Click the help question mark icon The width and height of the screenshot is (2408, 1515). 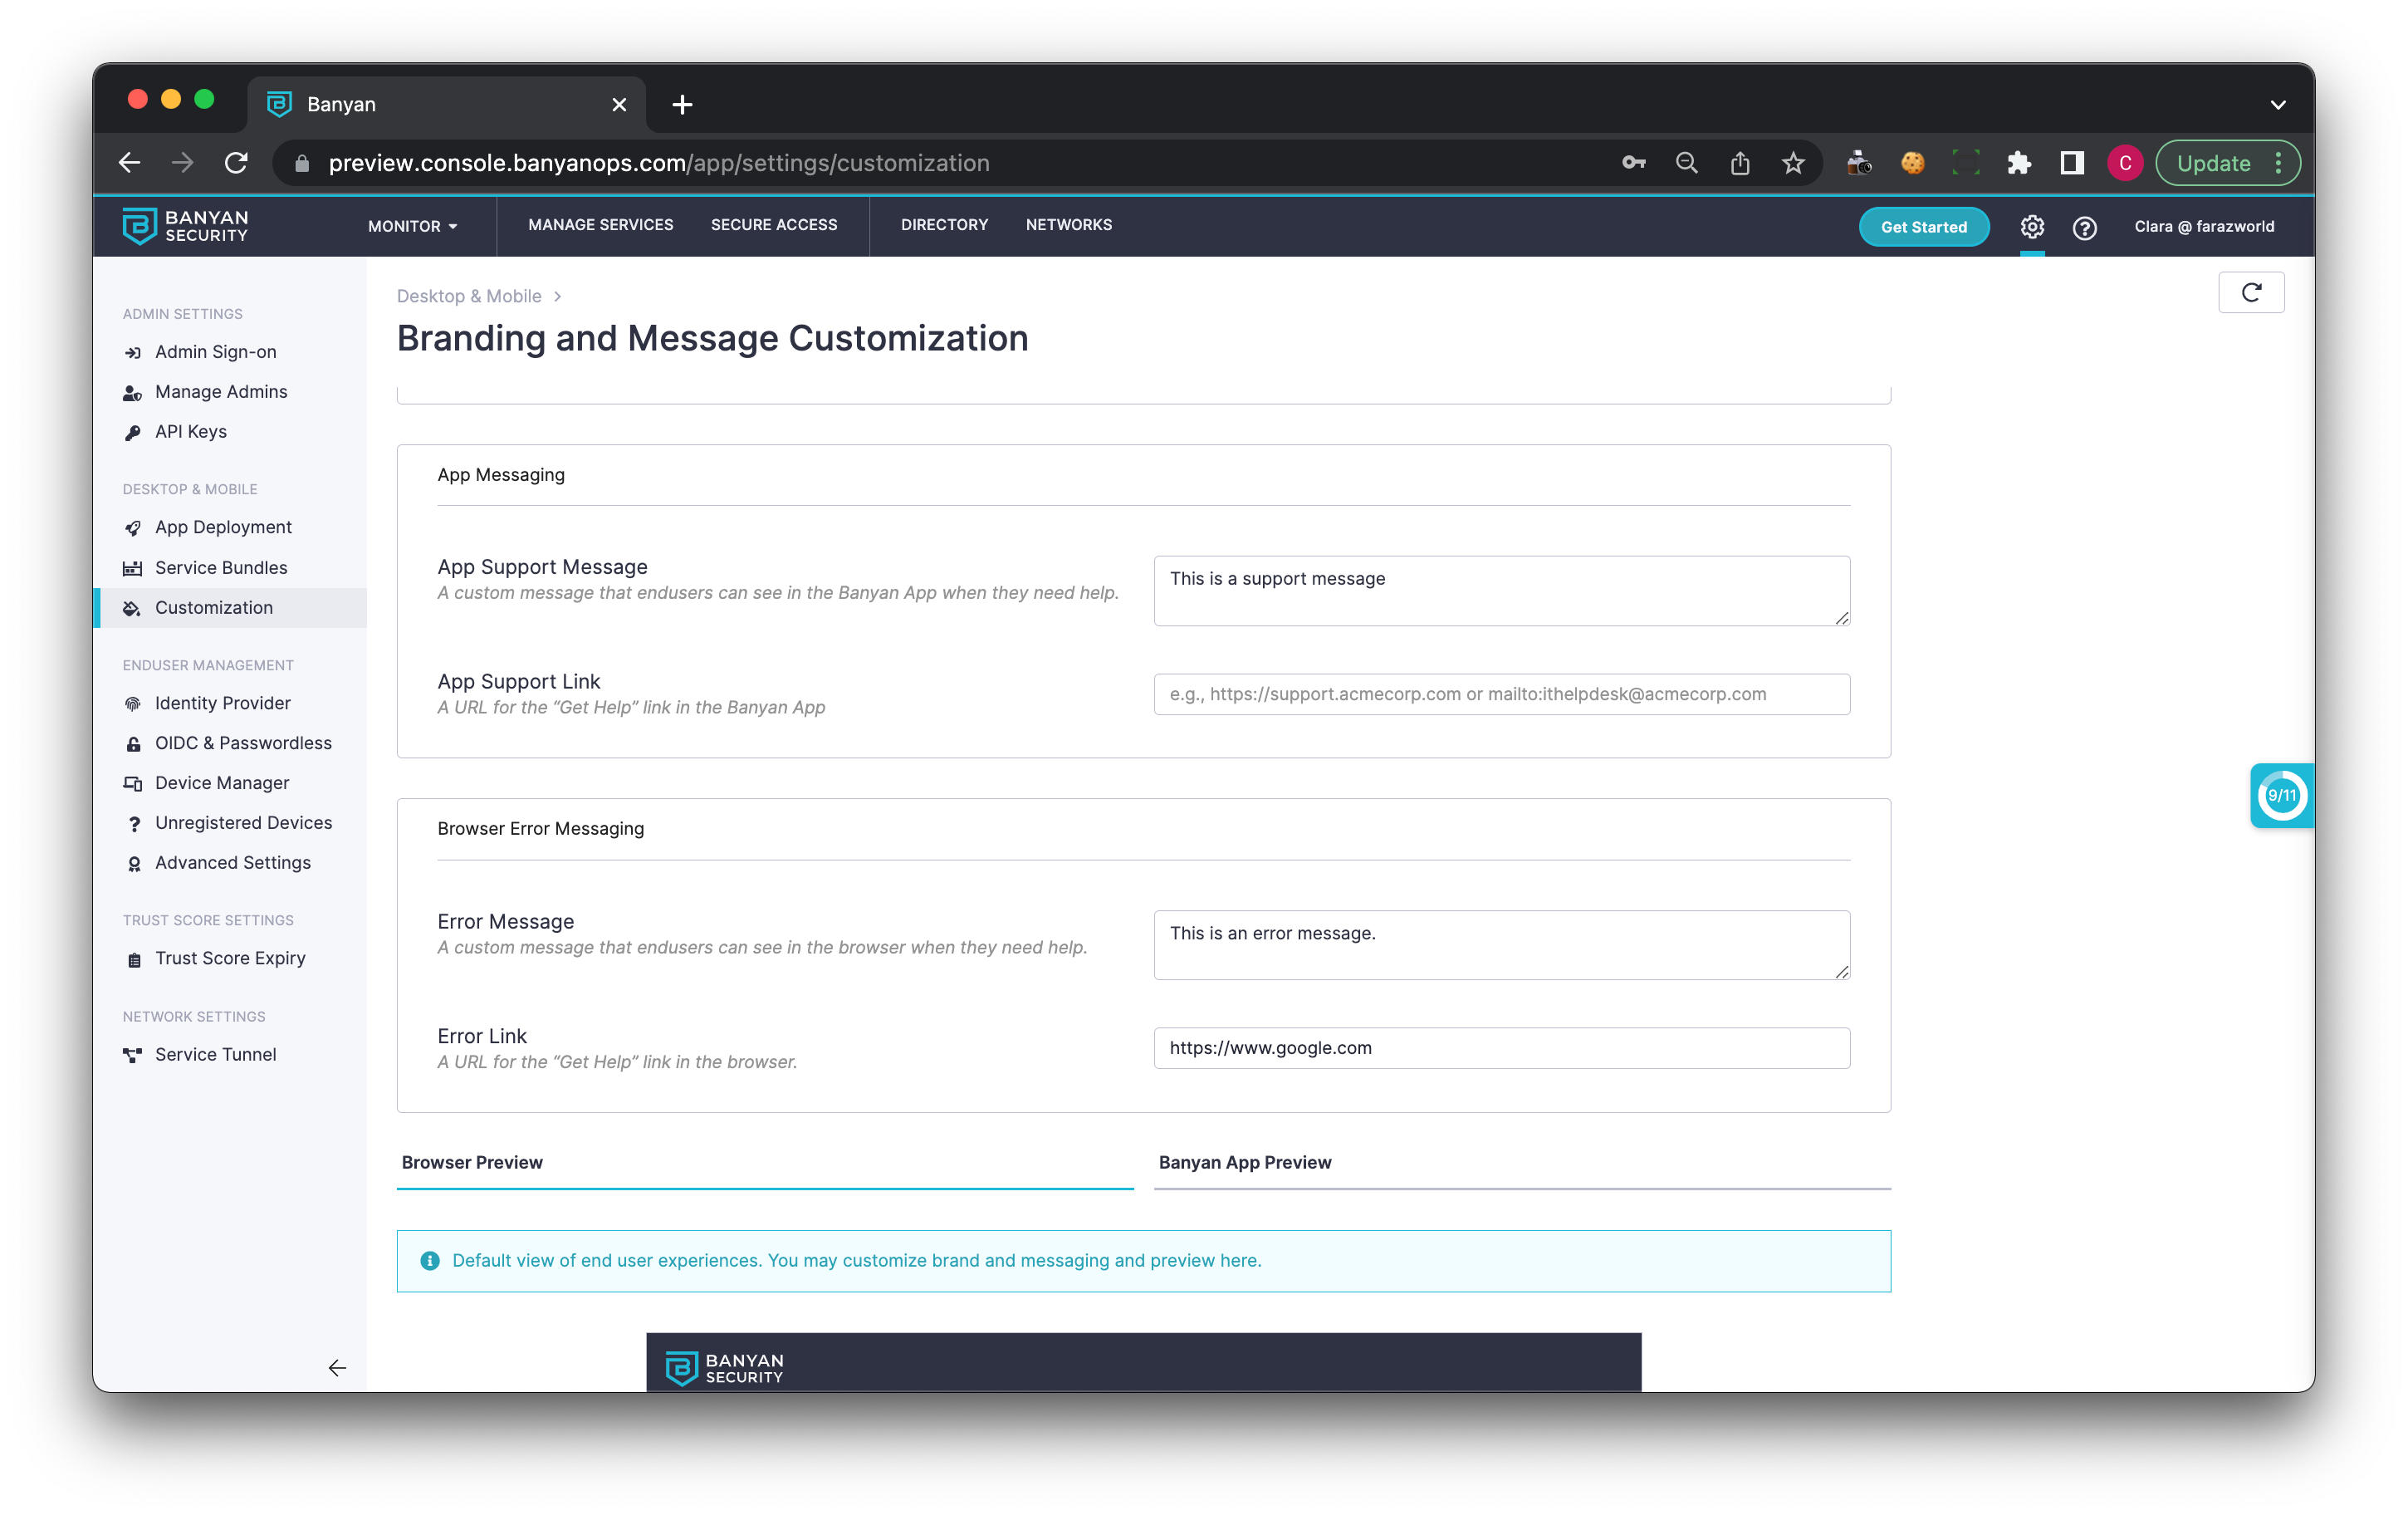[2084, 227]
